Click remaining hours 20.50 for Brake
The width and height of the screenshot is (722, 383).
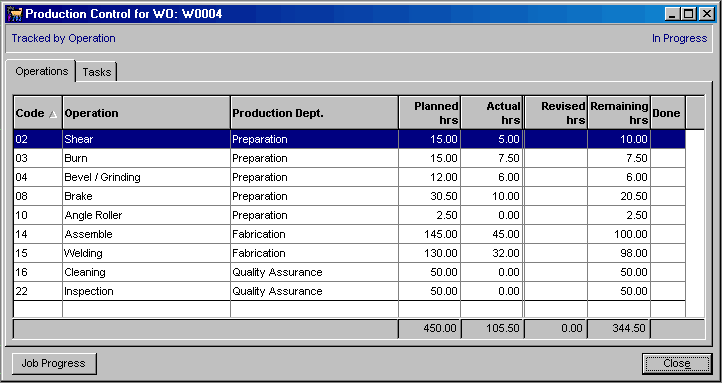point(619,196)
